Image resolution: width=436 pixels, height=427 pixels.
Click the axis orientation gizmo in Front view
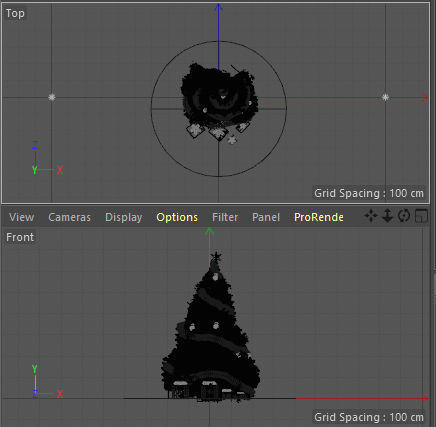(x=47, y=382)
